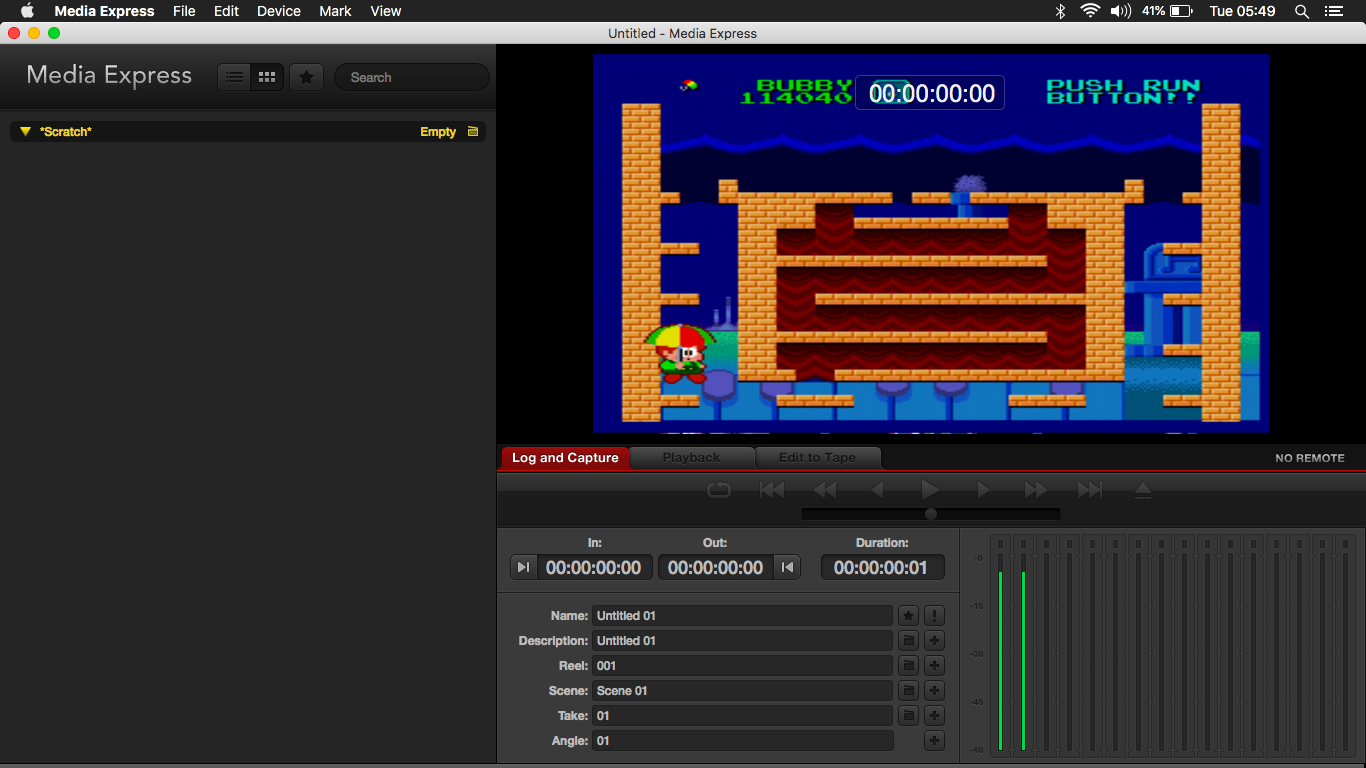
Task: Click the jog shuttle slider knob
Action: pyautogui.click(x=931, y=513)
